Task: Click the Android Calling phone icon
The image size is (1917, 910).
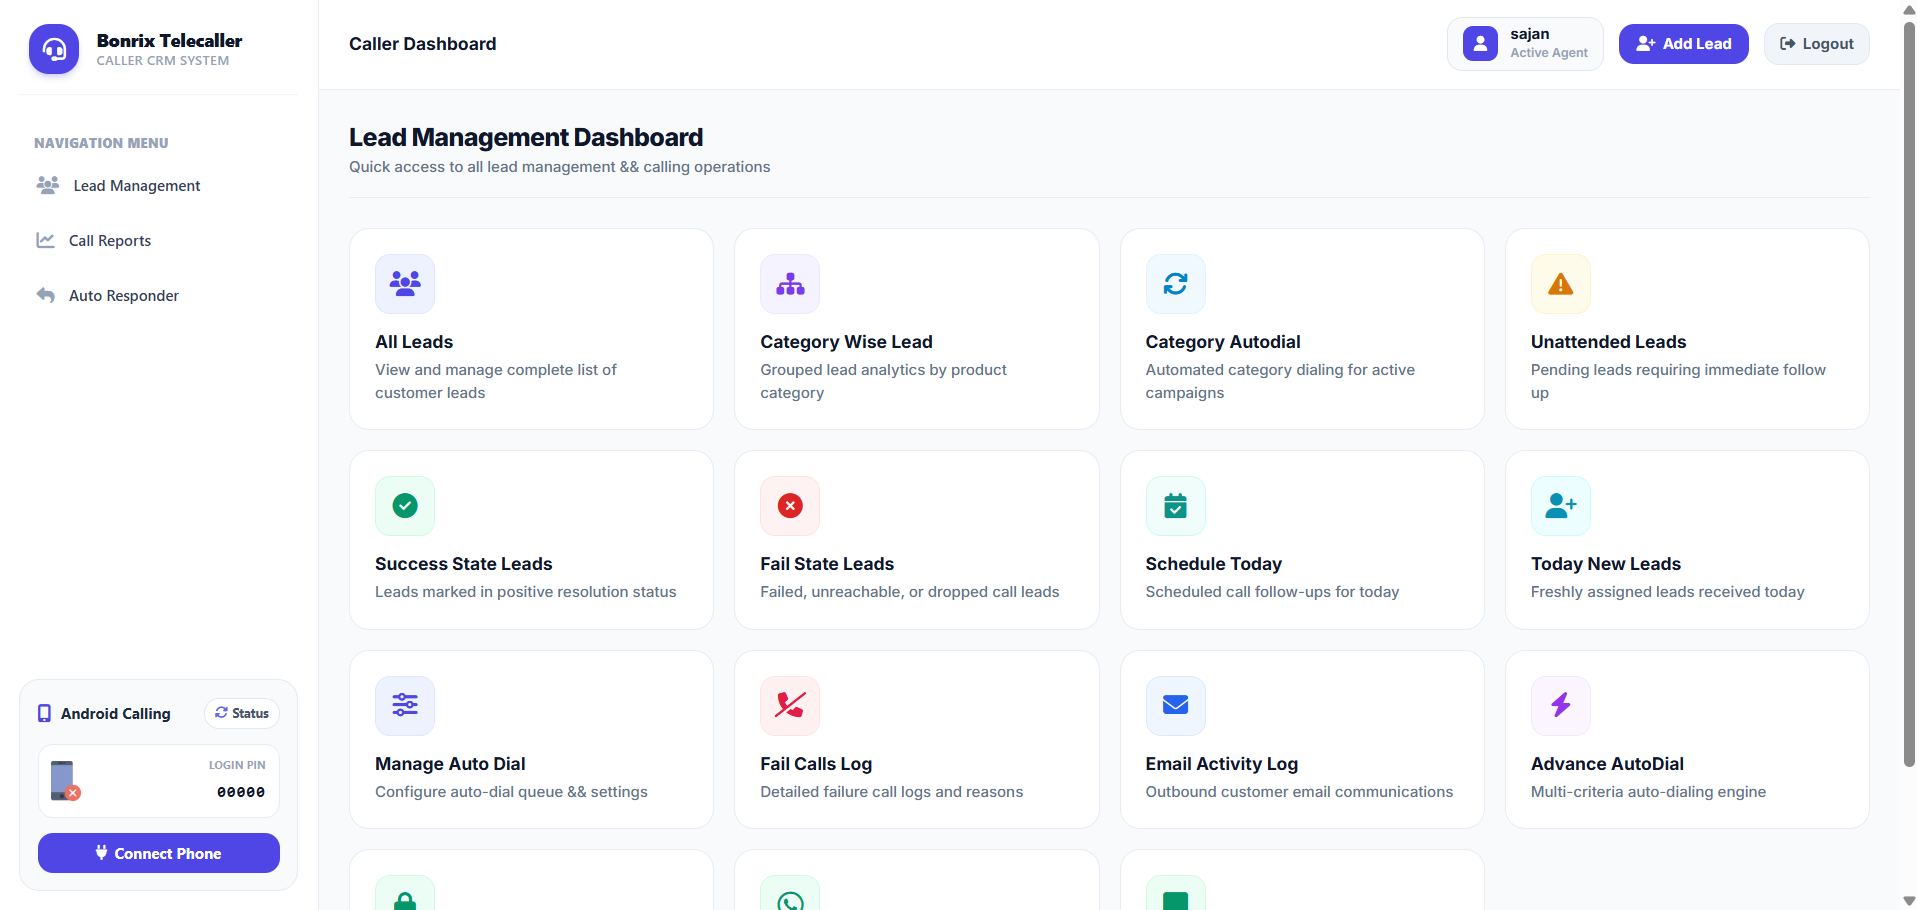Action: tap(44, 713)
